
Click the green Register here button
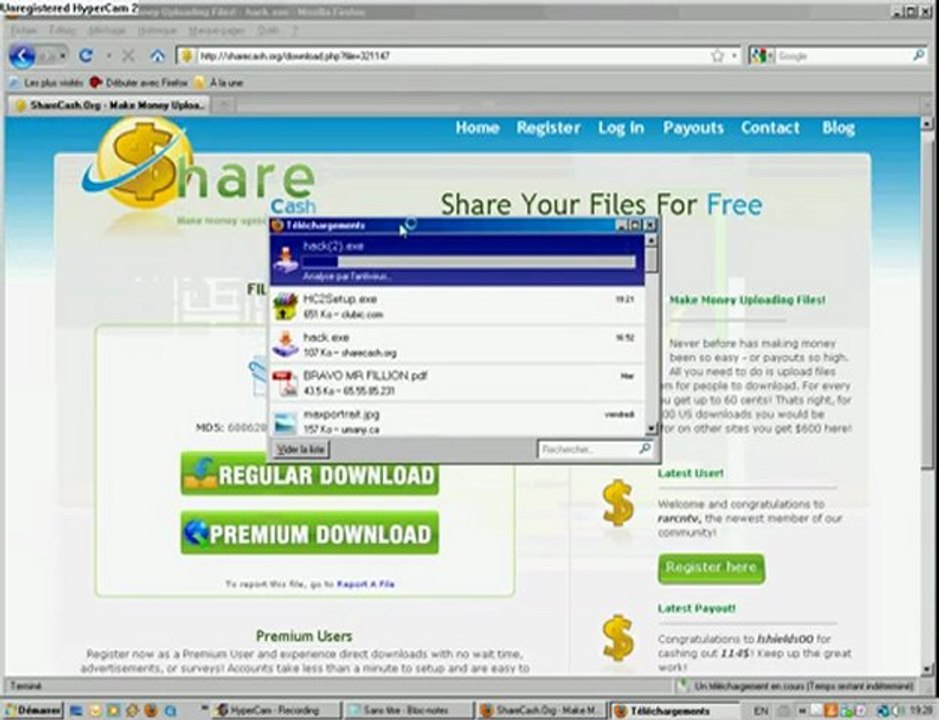tap(711, 568)
